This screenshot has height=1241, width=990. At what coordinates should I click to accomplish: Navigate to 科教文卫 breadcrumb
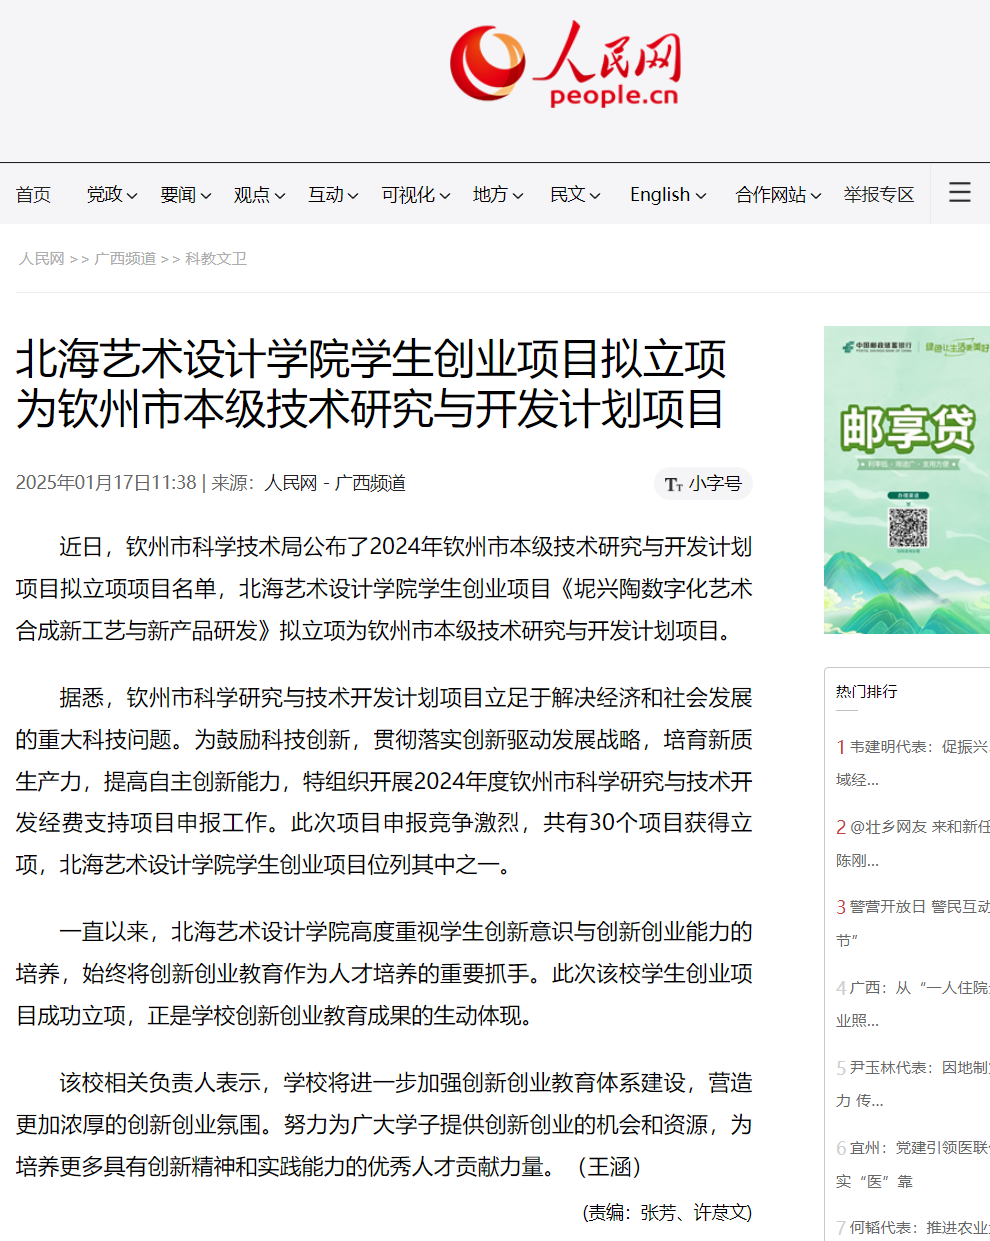(215, 259)
